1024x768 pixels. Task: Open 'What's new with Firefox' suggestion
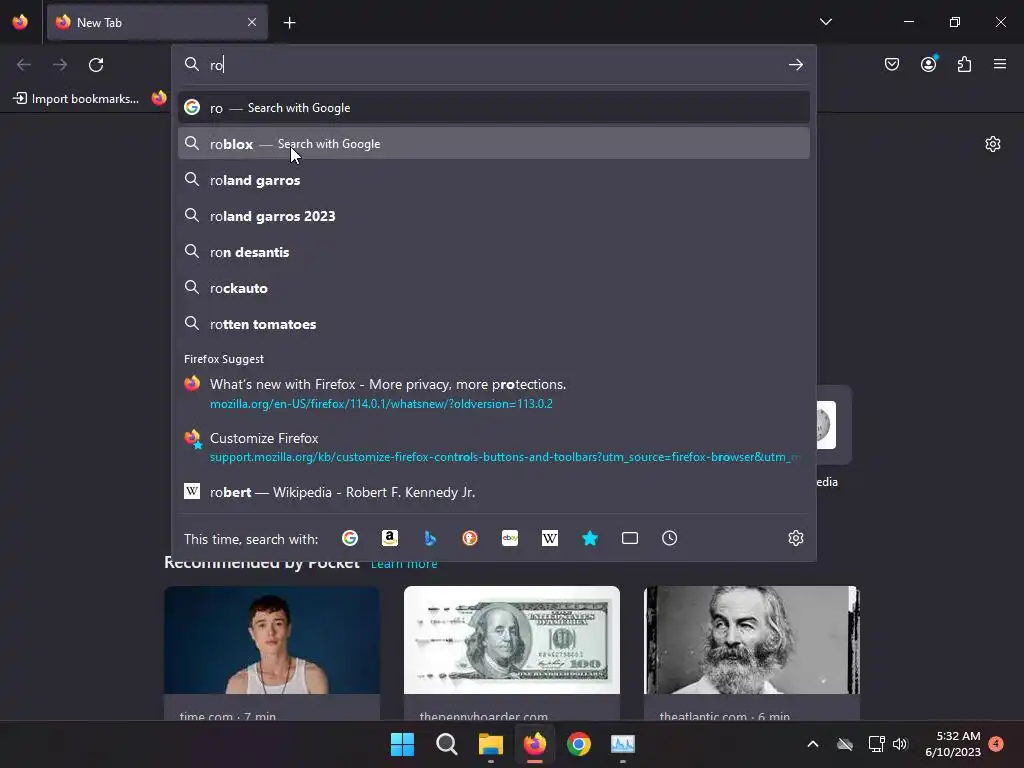point(494,394)
